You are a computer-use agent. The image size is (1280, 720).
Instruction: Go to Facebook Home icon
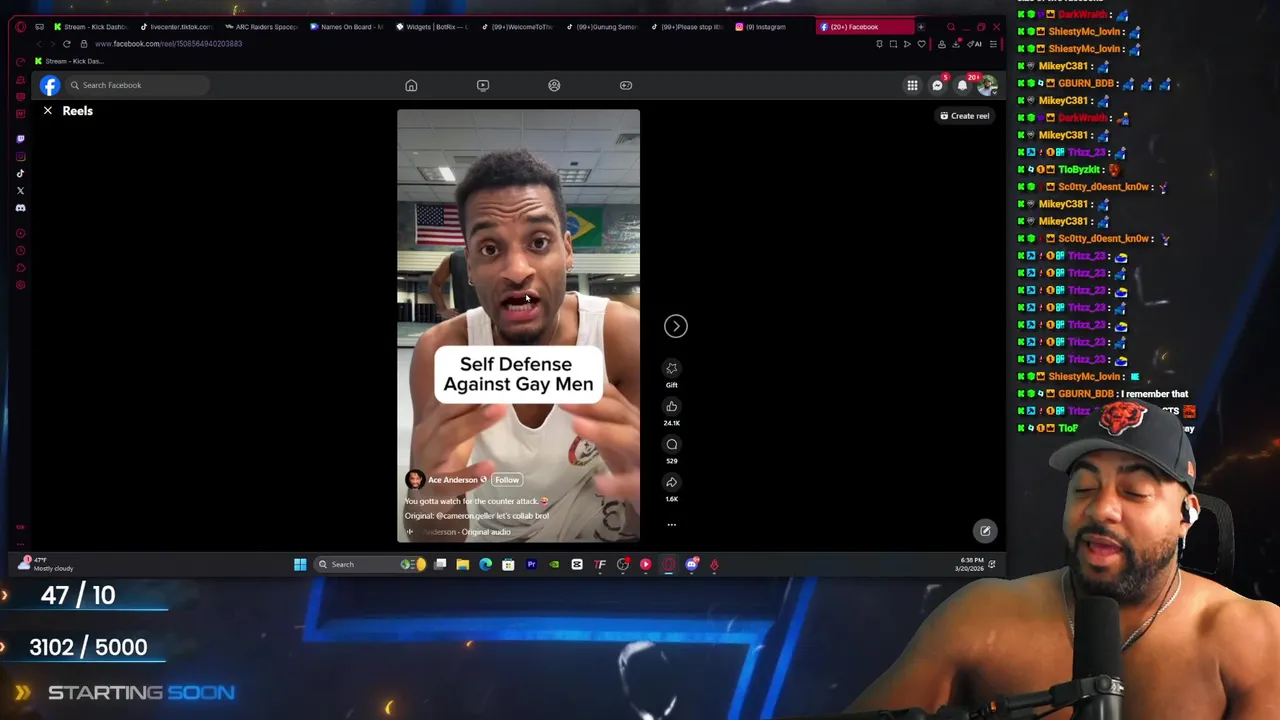click(x=411, y=85)
